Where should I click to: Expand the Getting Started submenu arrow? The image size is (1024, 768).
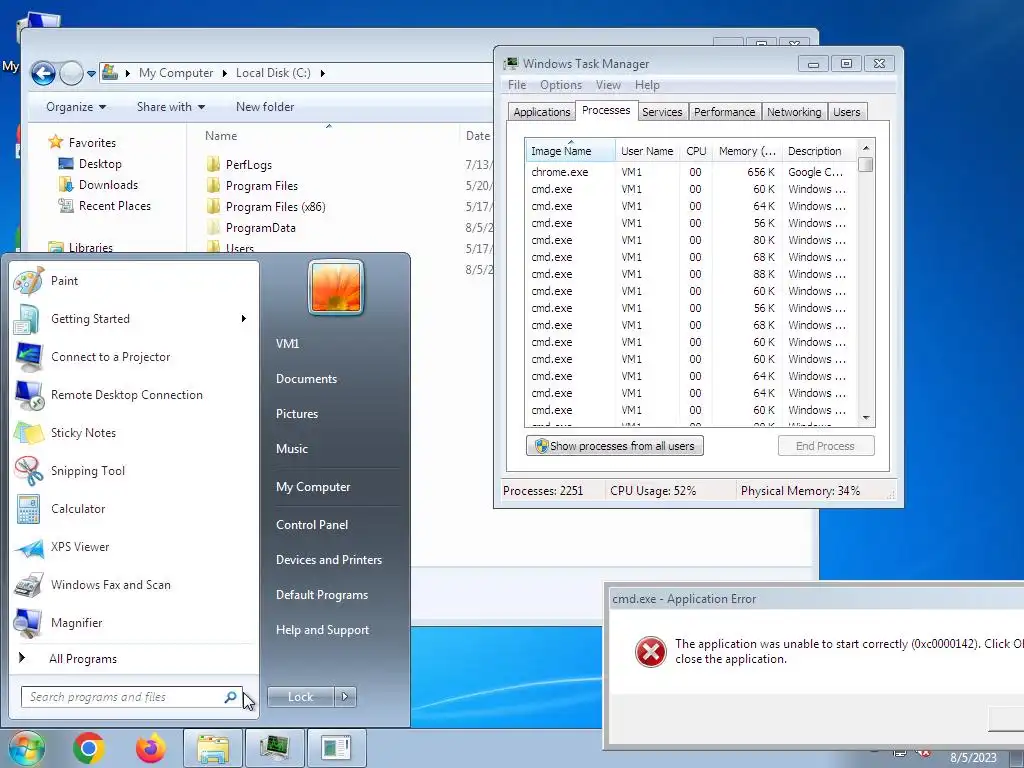click(x=244, y=319)
